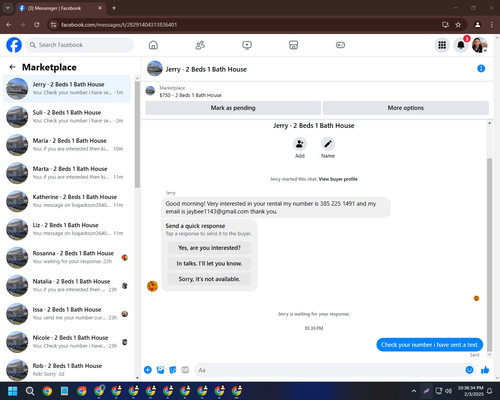This screenshot has height=400, width=500.
Task: Open the tab search dropdown arrow
Action: pyautogui.click(x=8, y=8)
